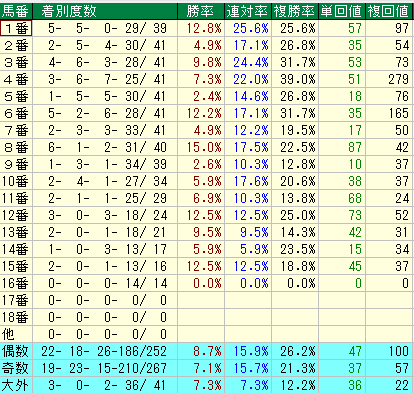This screenshot has height=393, width=414.
Task: Select the 3番 row label
Action: point(16,62)
